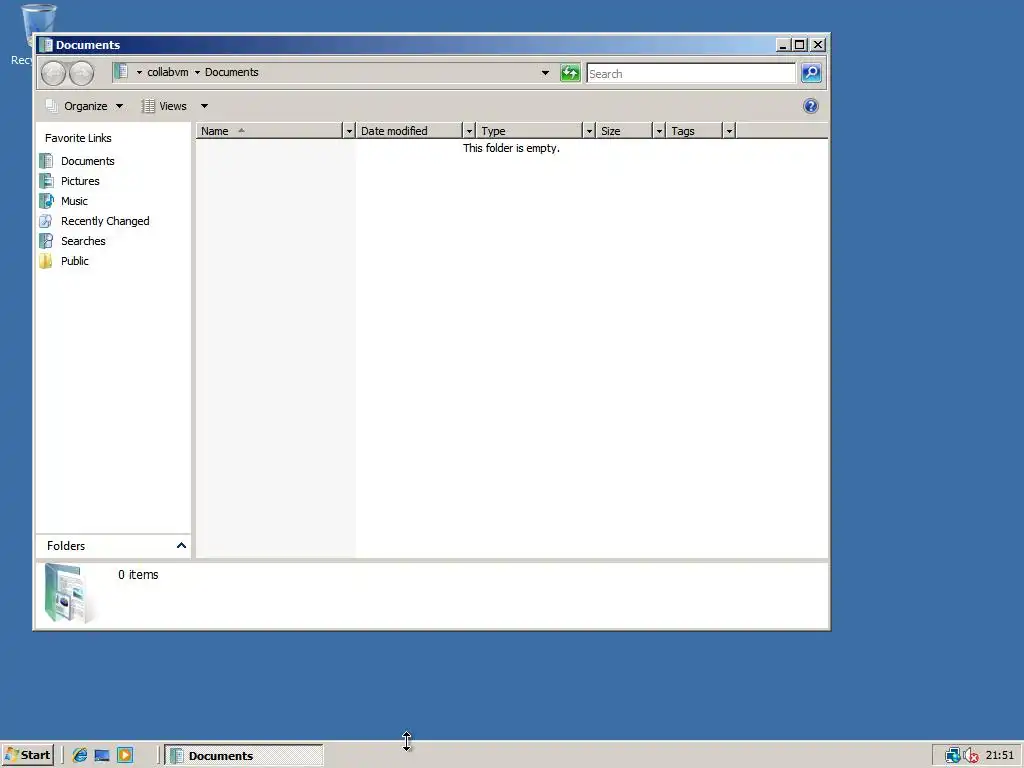Focus the Search input field
Screen dimensions: 1024x768
(x=691, y=73)
